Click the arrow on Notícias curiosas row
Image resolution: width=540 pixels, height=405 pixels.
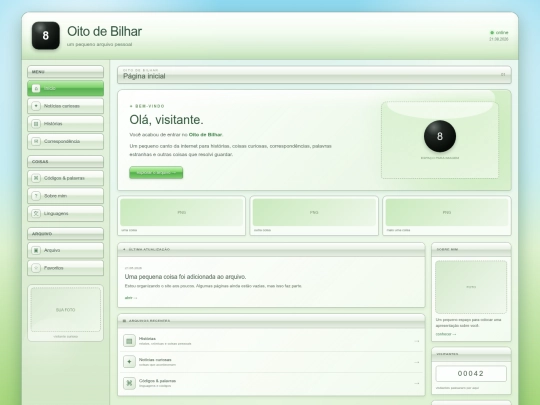tap(417, 362)
